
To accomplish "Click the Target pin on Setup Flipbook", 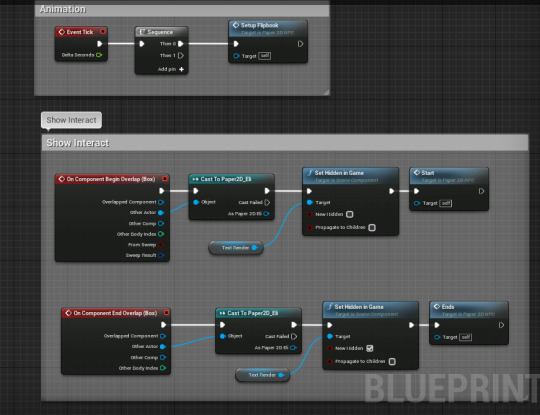I will (237, 56).
